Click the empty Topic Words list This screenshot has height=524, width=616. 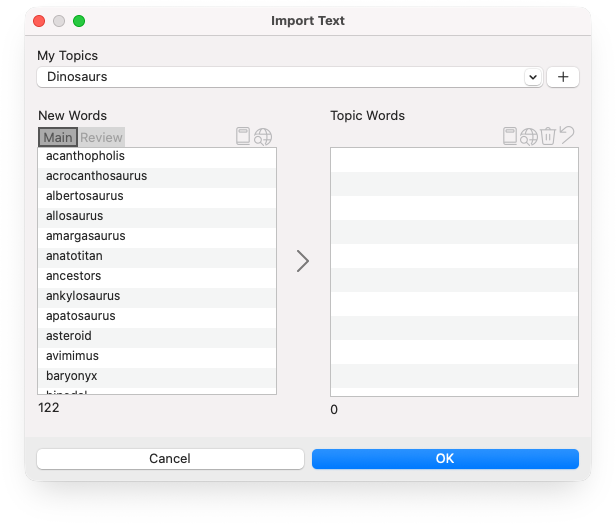click(454, 272)
